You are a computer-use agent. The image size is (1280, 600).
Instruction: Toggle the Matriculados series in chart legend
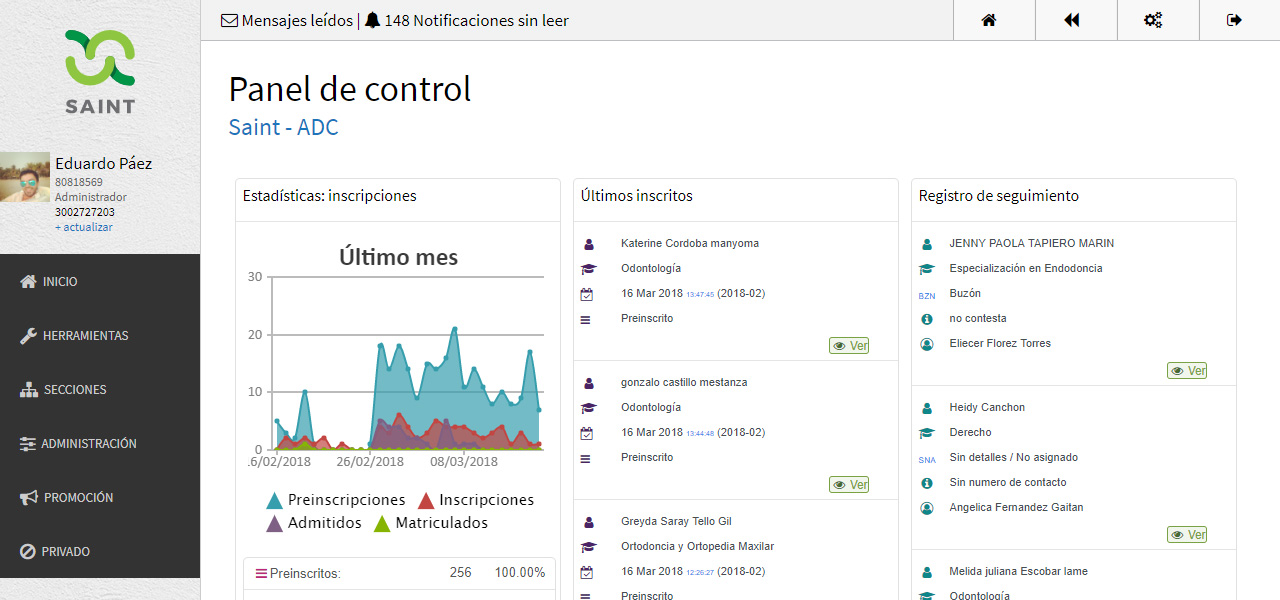pos(430,523)
